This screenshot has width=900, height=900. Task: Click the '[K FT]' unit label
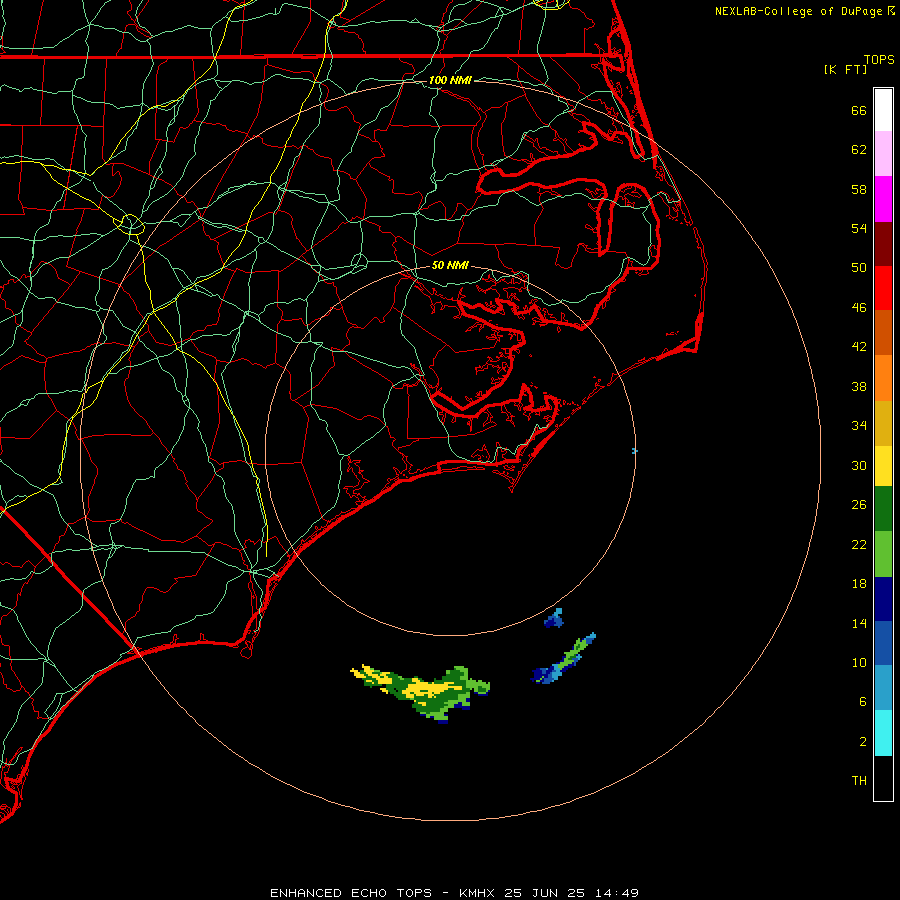point(845,69)
